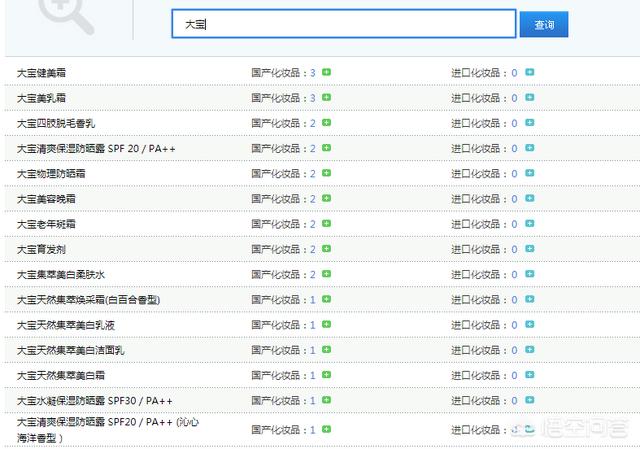Click green plus icon for 大宝老年斑霜

(326, 224)
